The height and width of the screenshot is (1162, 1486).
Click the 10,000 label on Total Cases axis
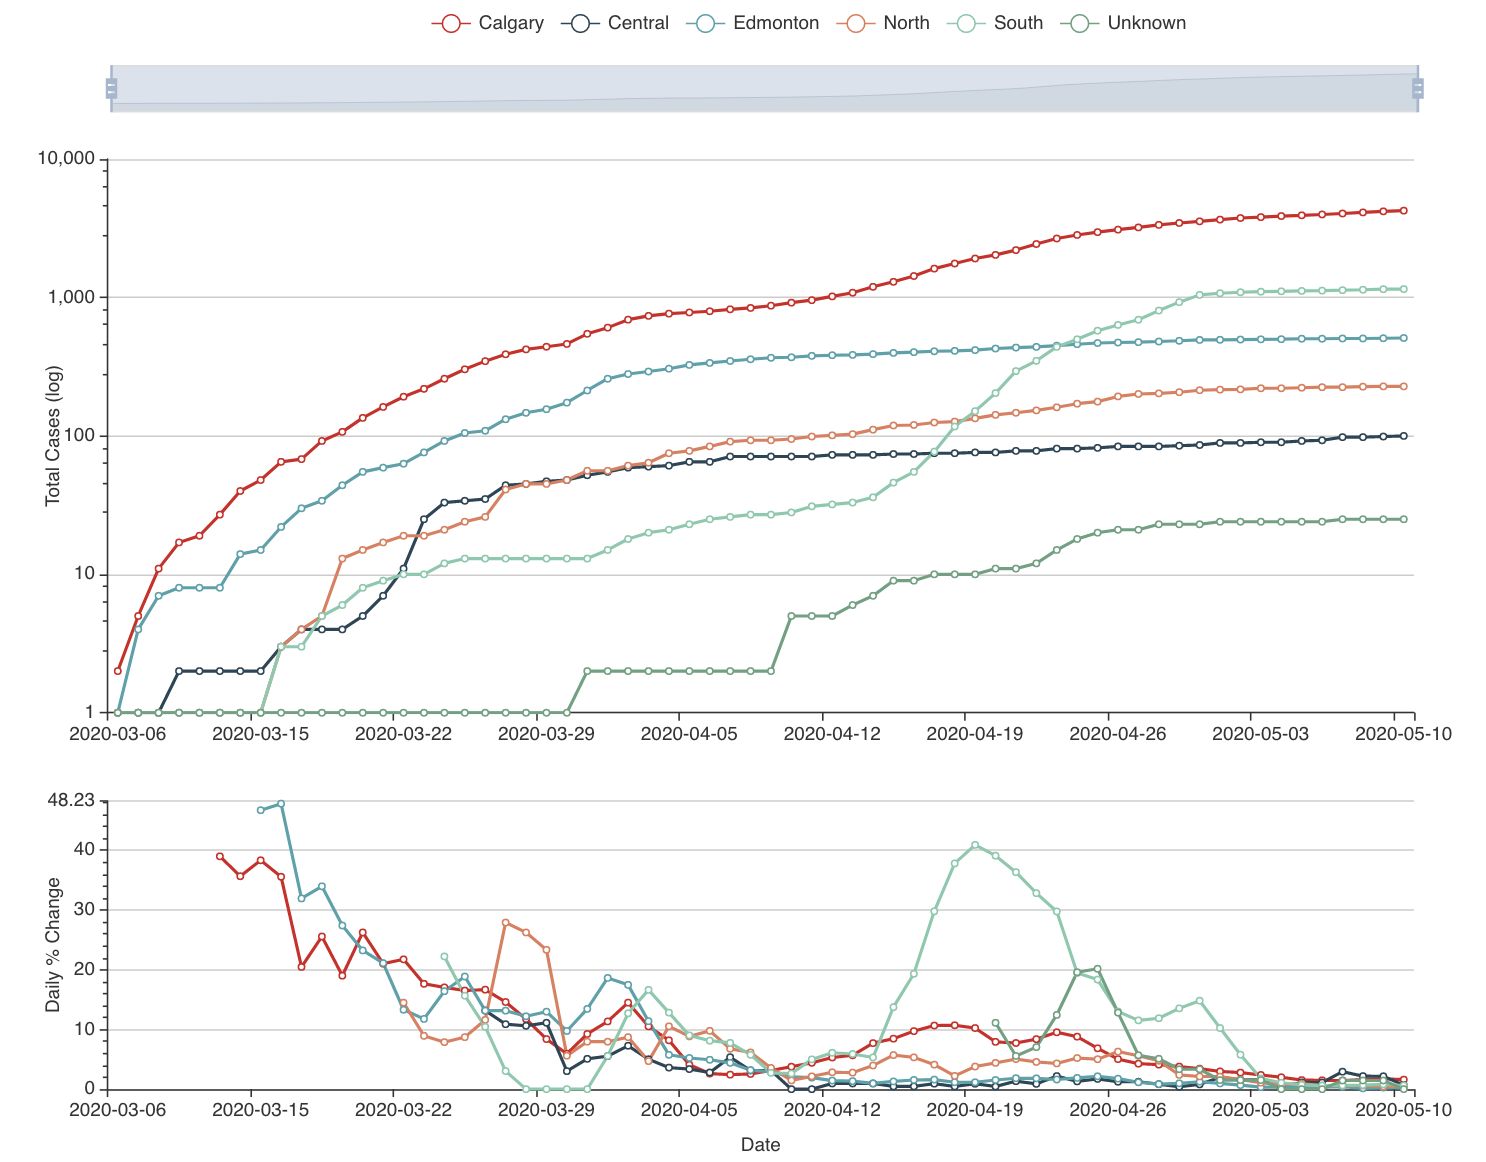(x=66, y=159)
